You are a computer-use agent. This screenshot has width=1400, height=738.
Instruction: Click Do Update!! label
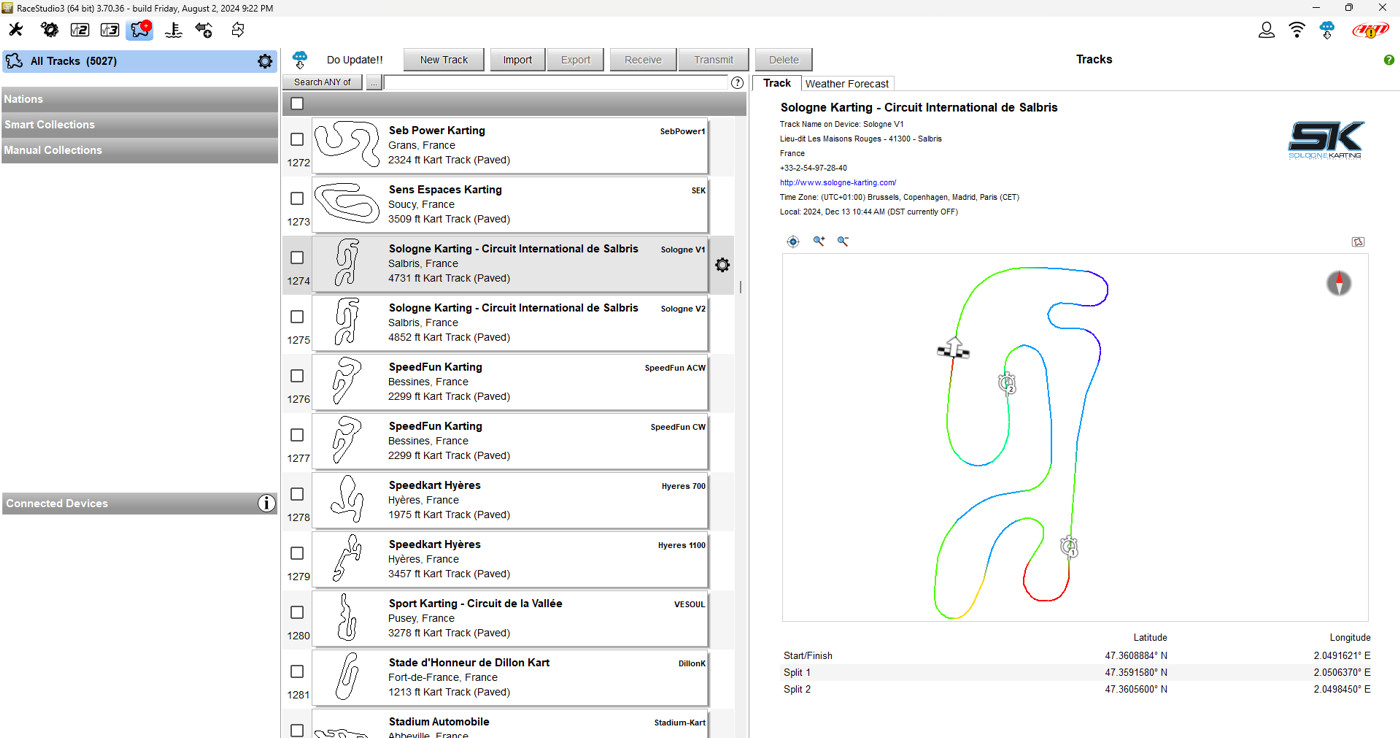pos(355,60)
